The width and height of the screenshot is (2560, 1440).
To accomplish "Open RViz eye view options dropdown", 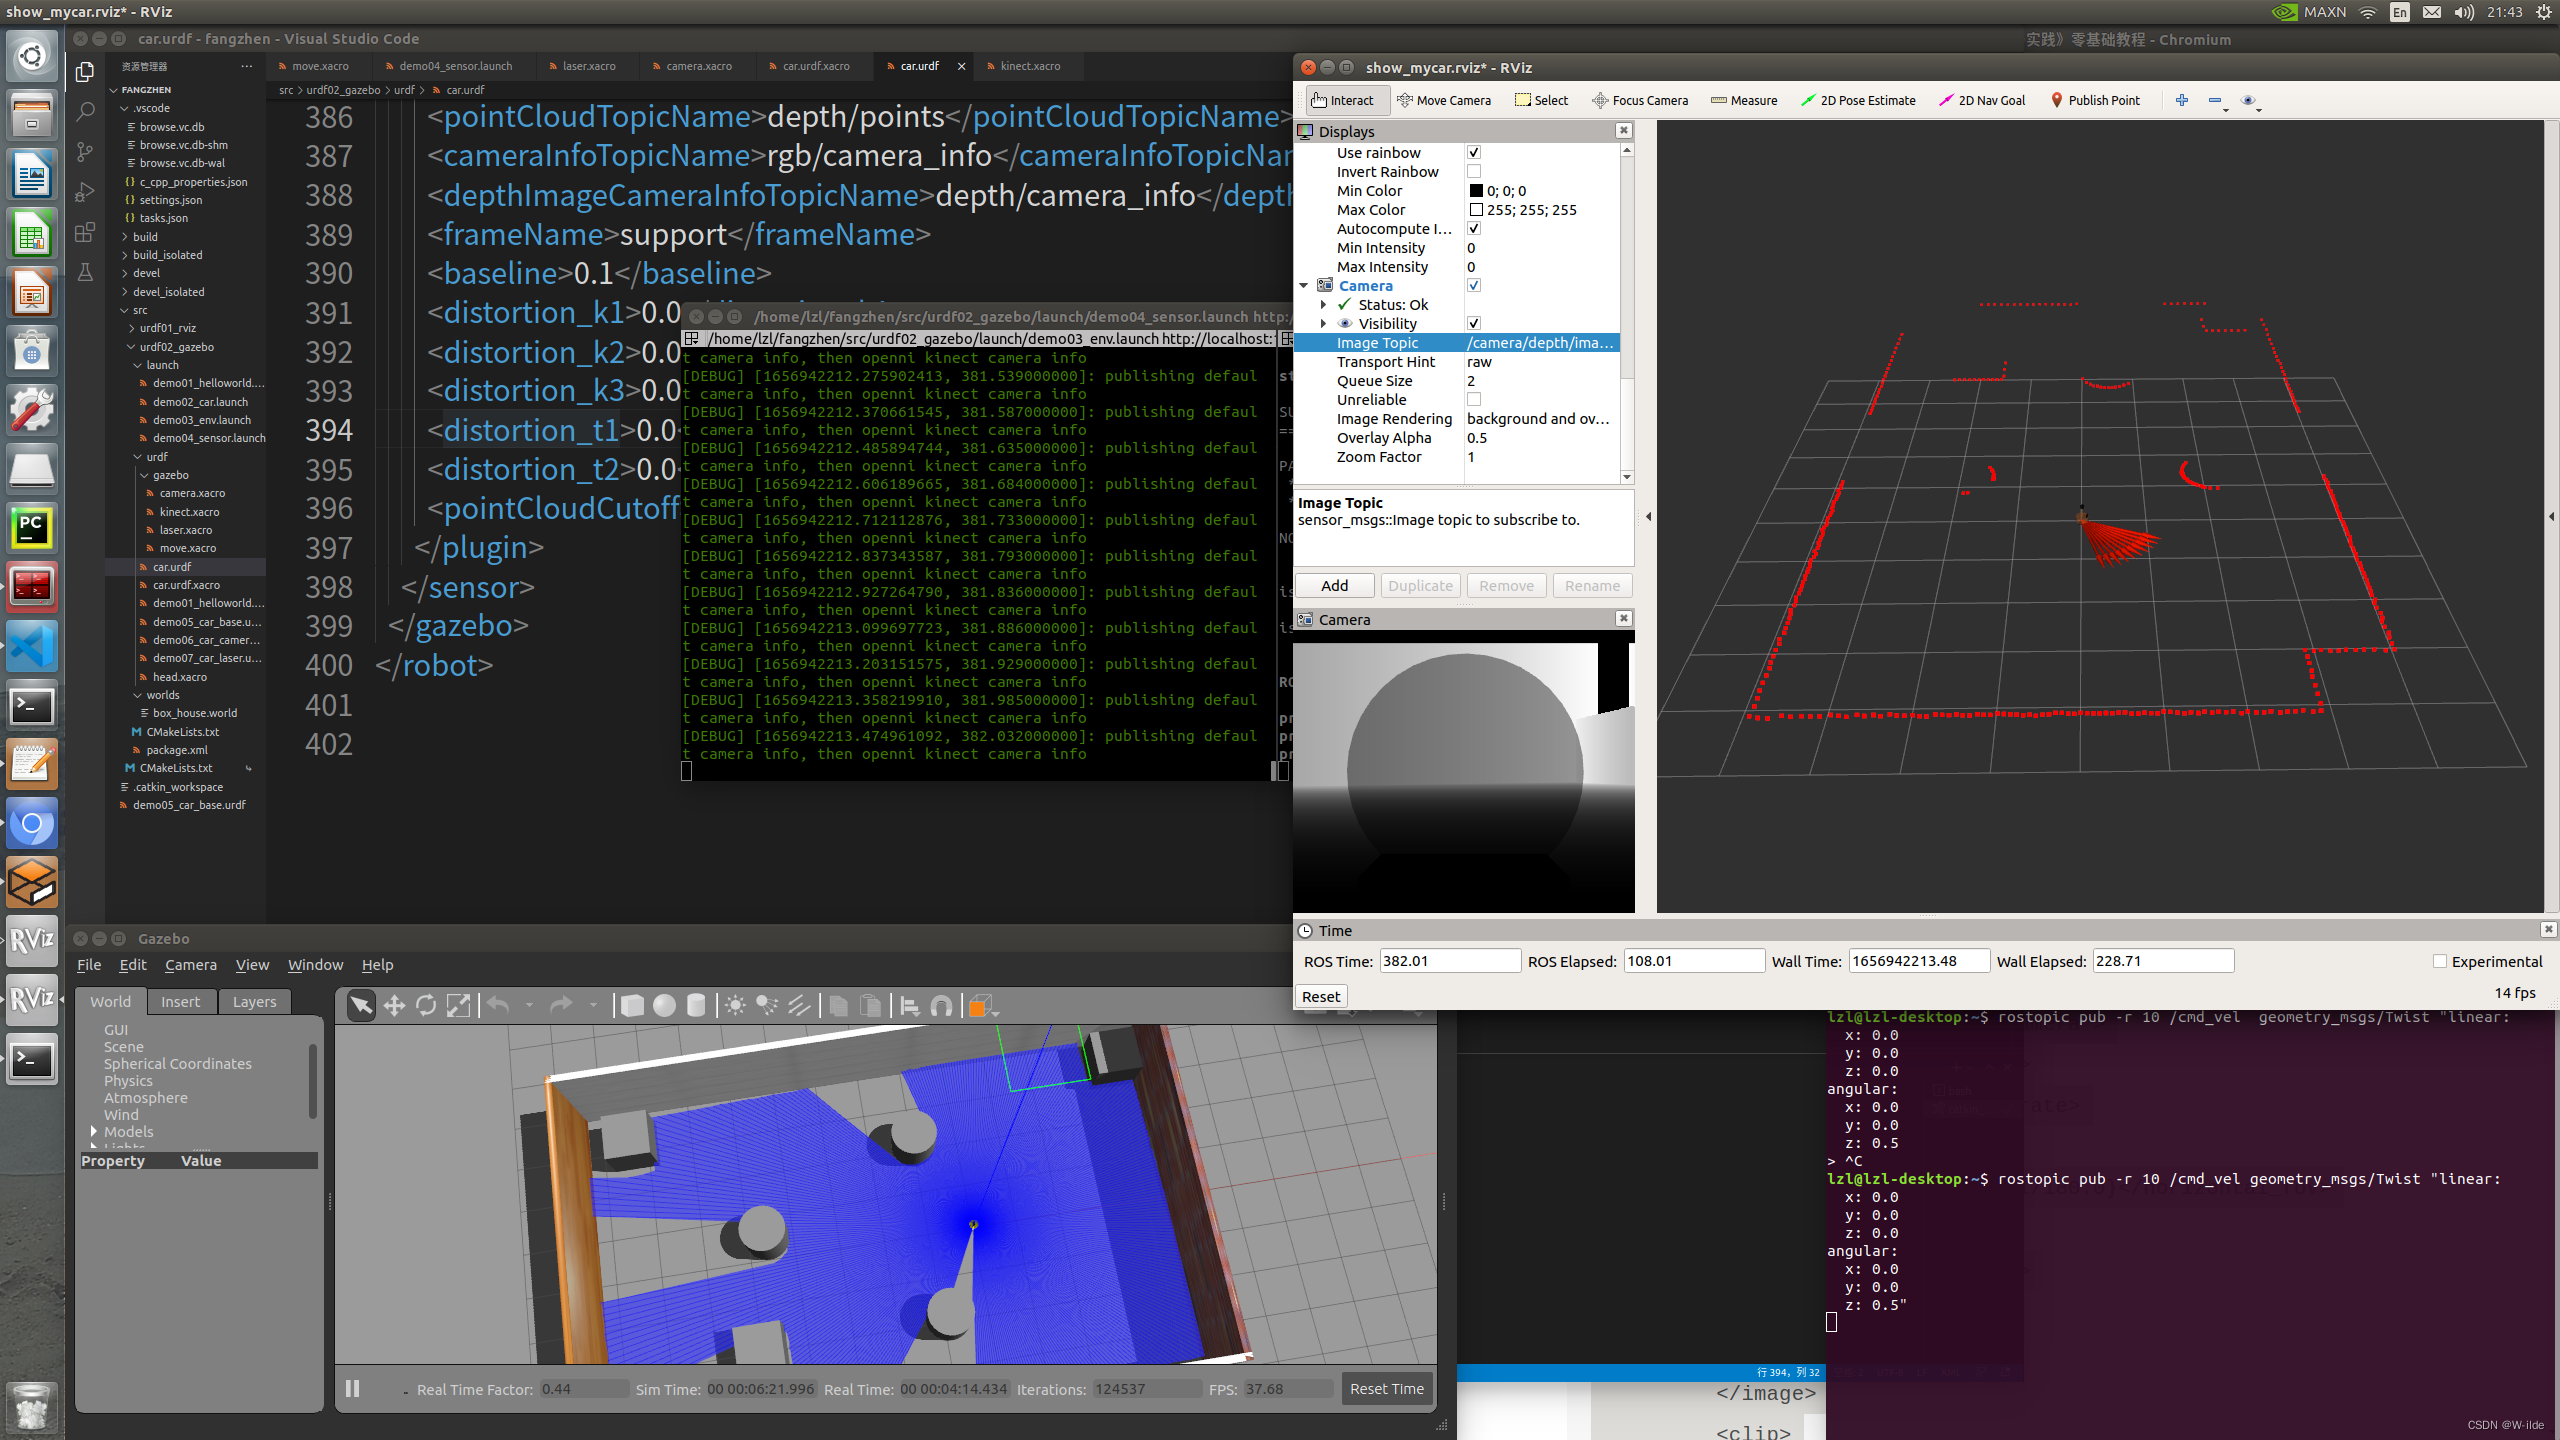I will click(x=2250, y=100).
